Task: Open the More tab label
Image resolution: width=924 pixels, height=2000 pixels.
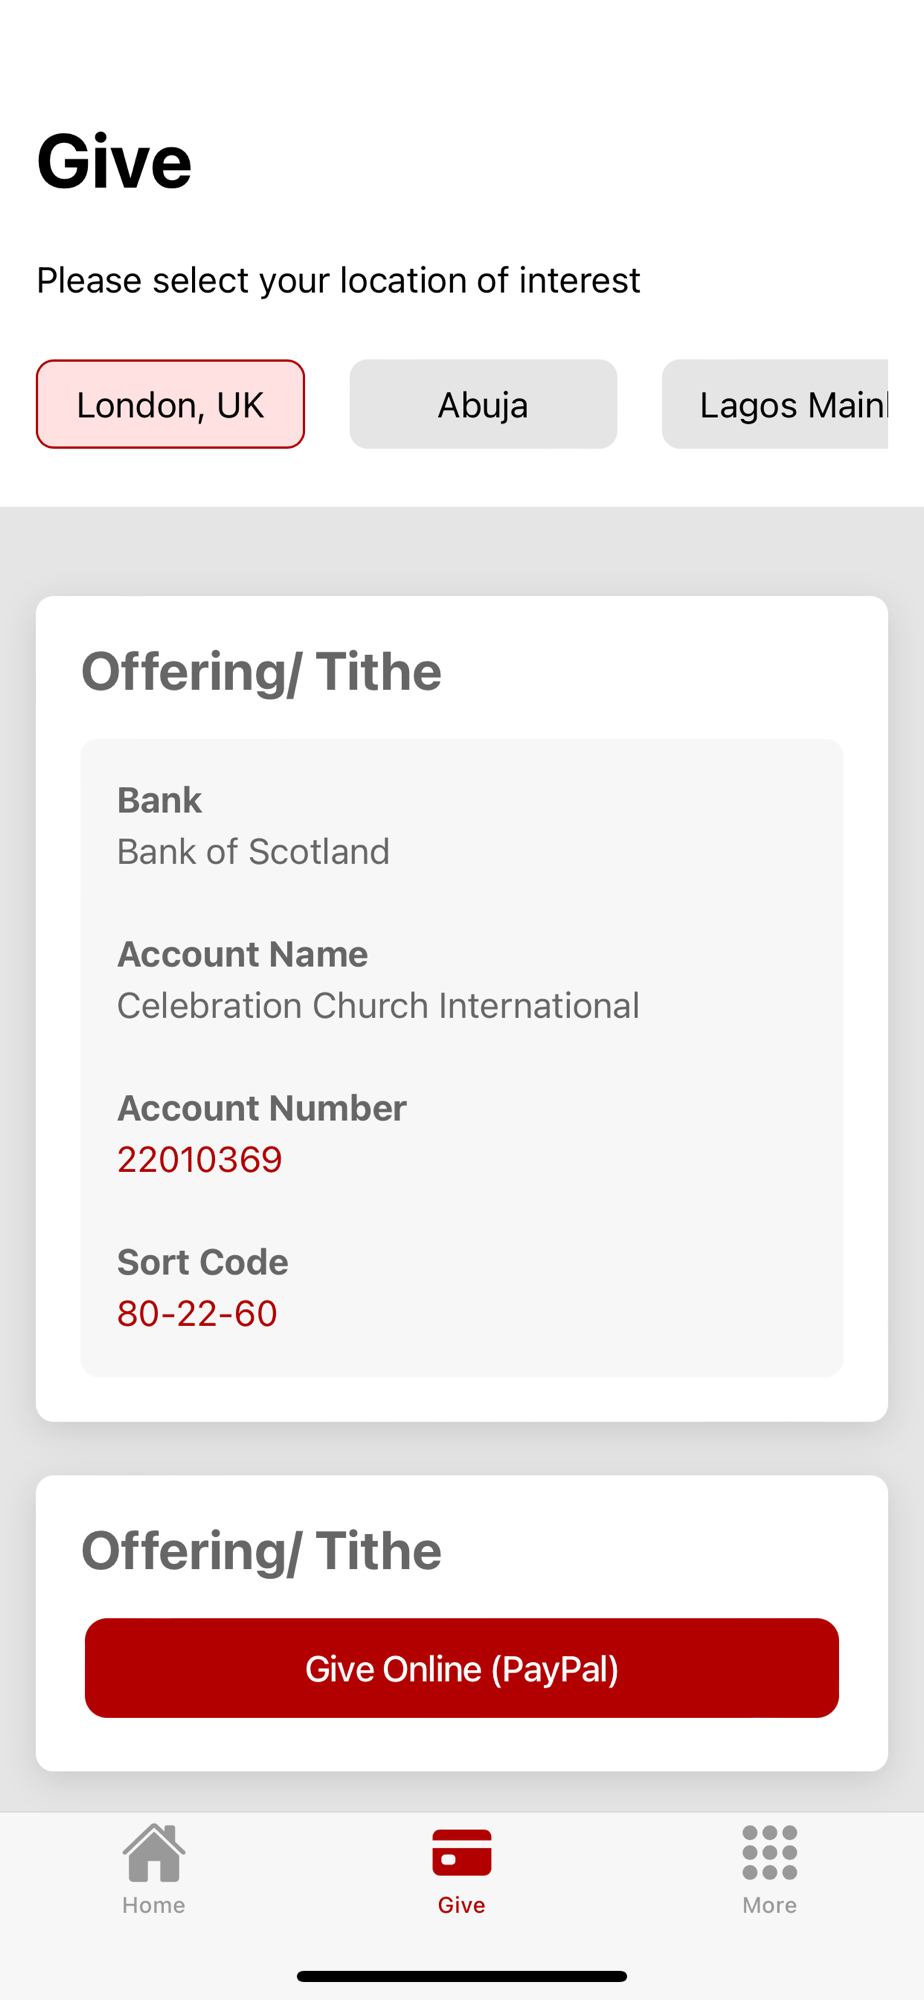Action: (769, 1905)
